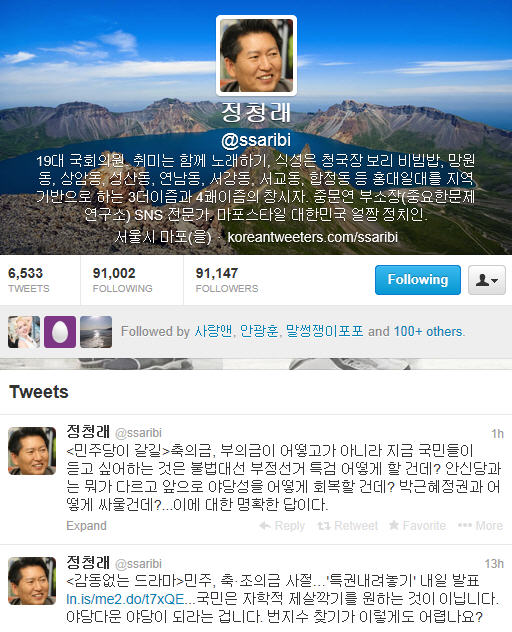The width and height of the screenshot is (512, 632).
Task: Click the avatar beside the first tweet
Action: click(x=32, y=451)
